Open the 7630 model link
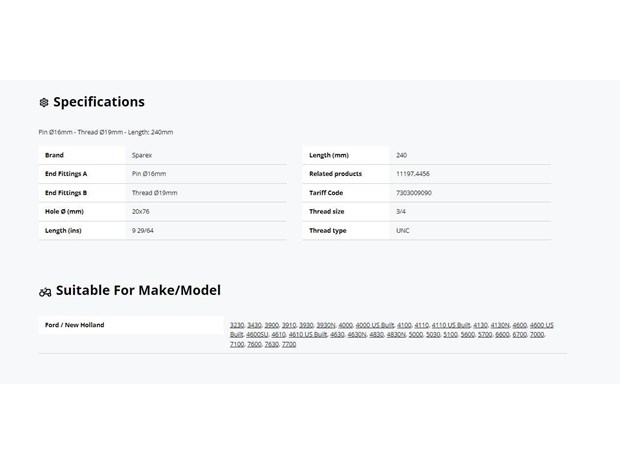Viewport: 620px width, 465px height. (272, 344)
